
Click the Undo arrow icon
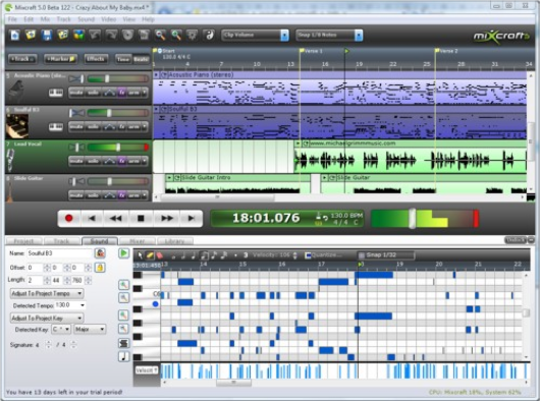(95, 35)
